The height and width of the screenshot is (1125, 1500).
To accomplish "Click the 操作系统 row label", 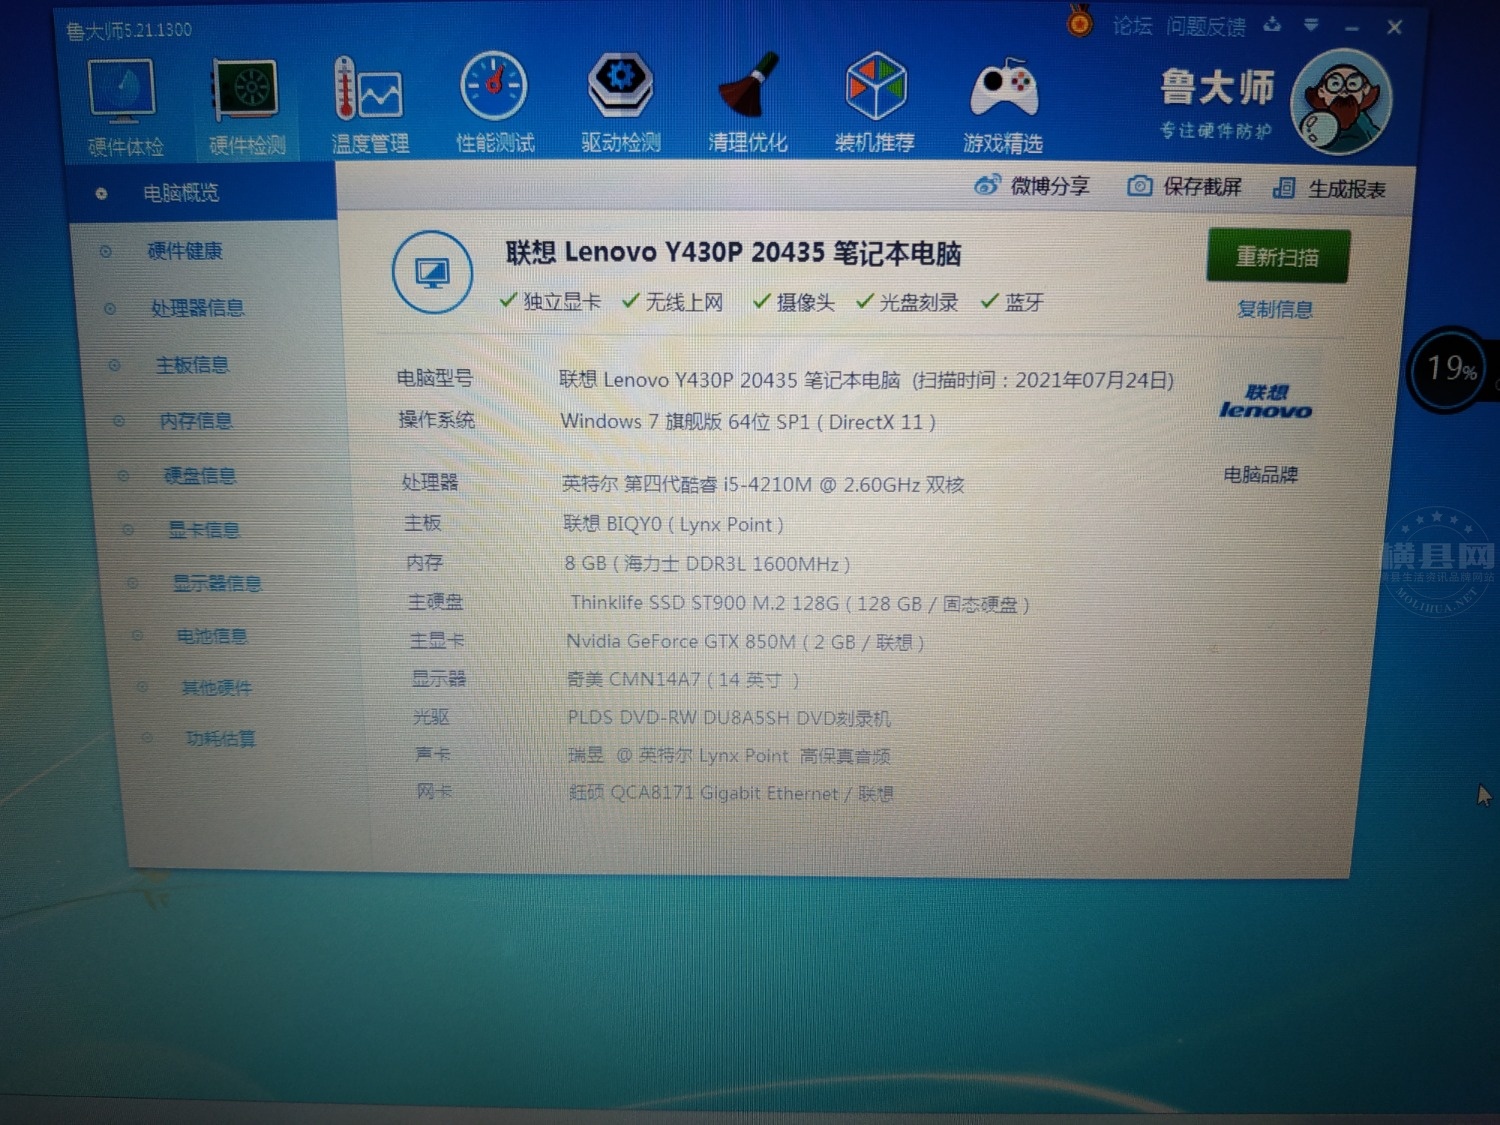I will (436, 420).
